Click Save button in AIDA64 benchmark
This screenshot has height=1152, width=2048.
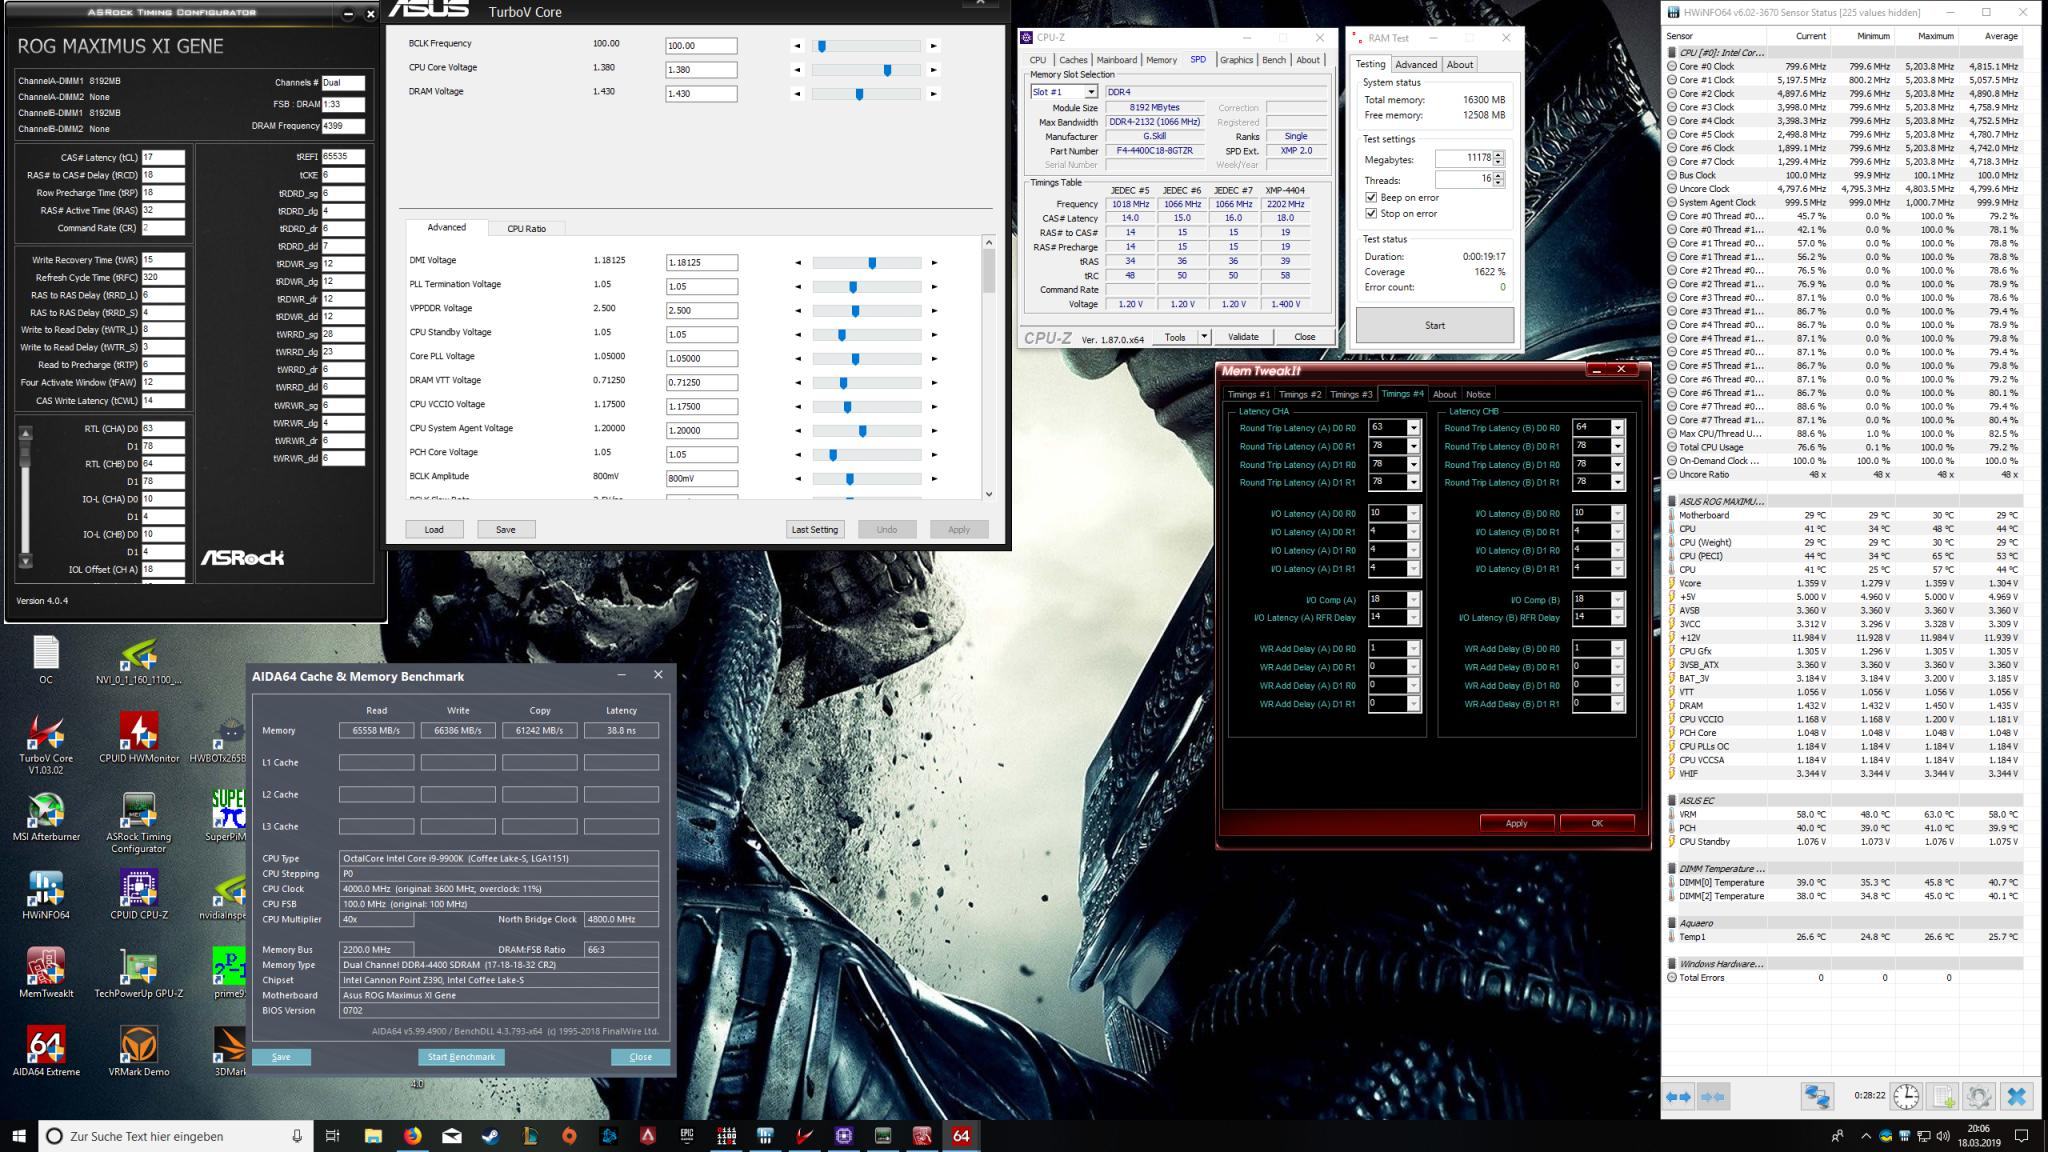(281, 1057)
